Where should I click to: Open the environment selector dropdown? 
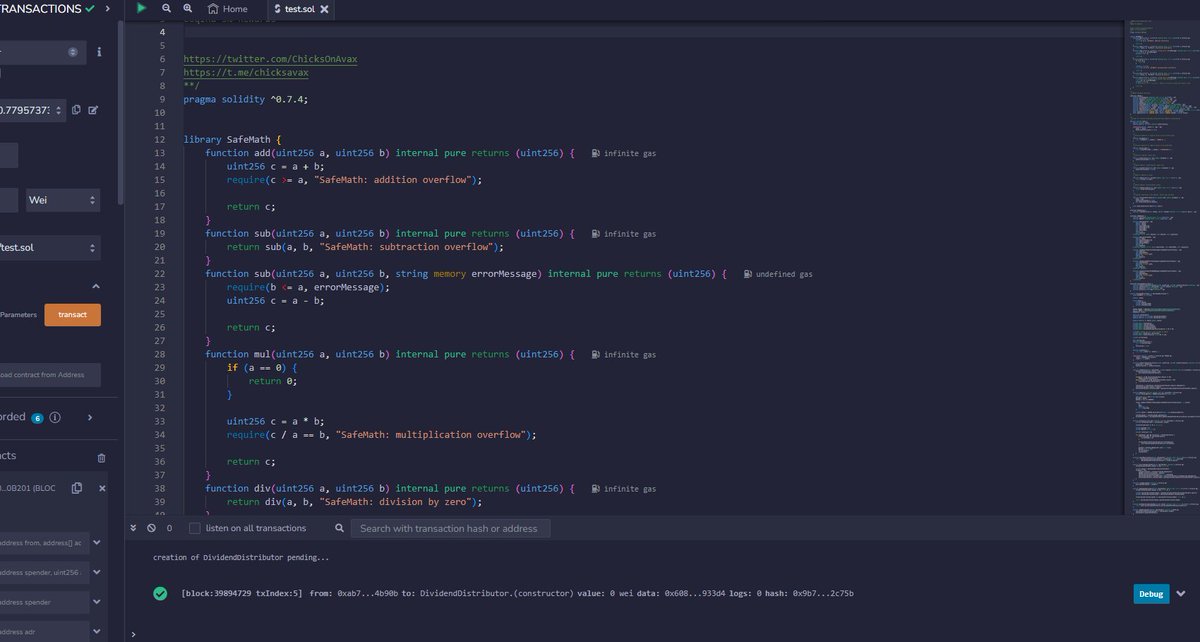coord(43,52)
